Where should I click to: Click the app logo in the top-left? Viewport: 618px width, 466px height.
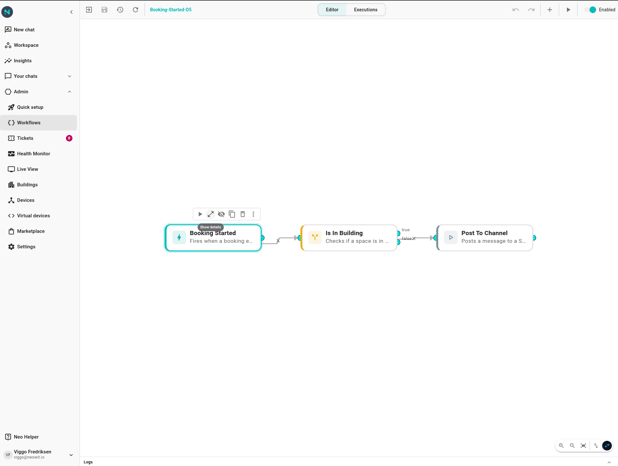coord(7,12)
